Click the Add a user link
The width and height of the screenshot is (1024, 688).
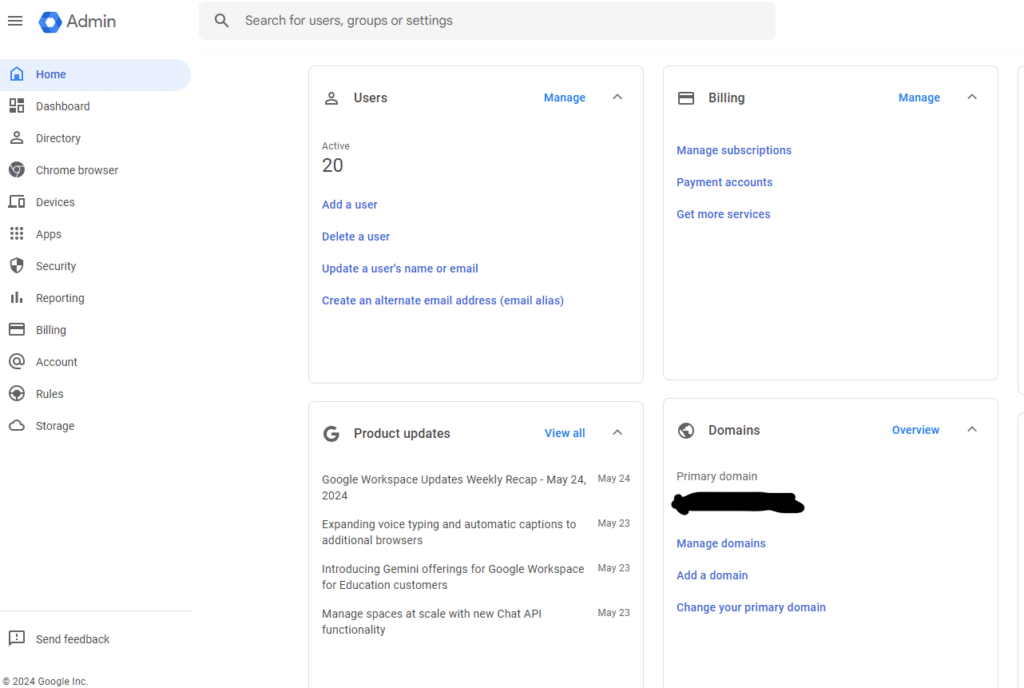349,204
